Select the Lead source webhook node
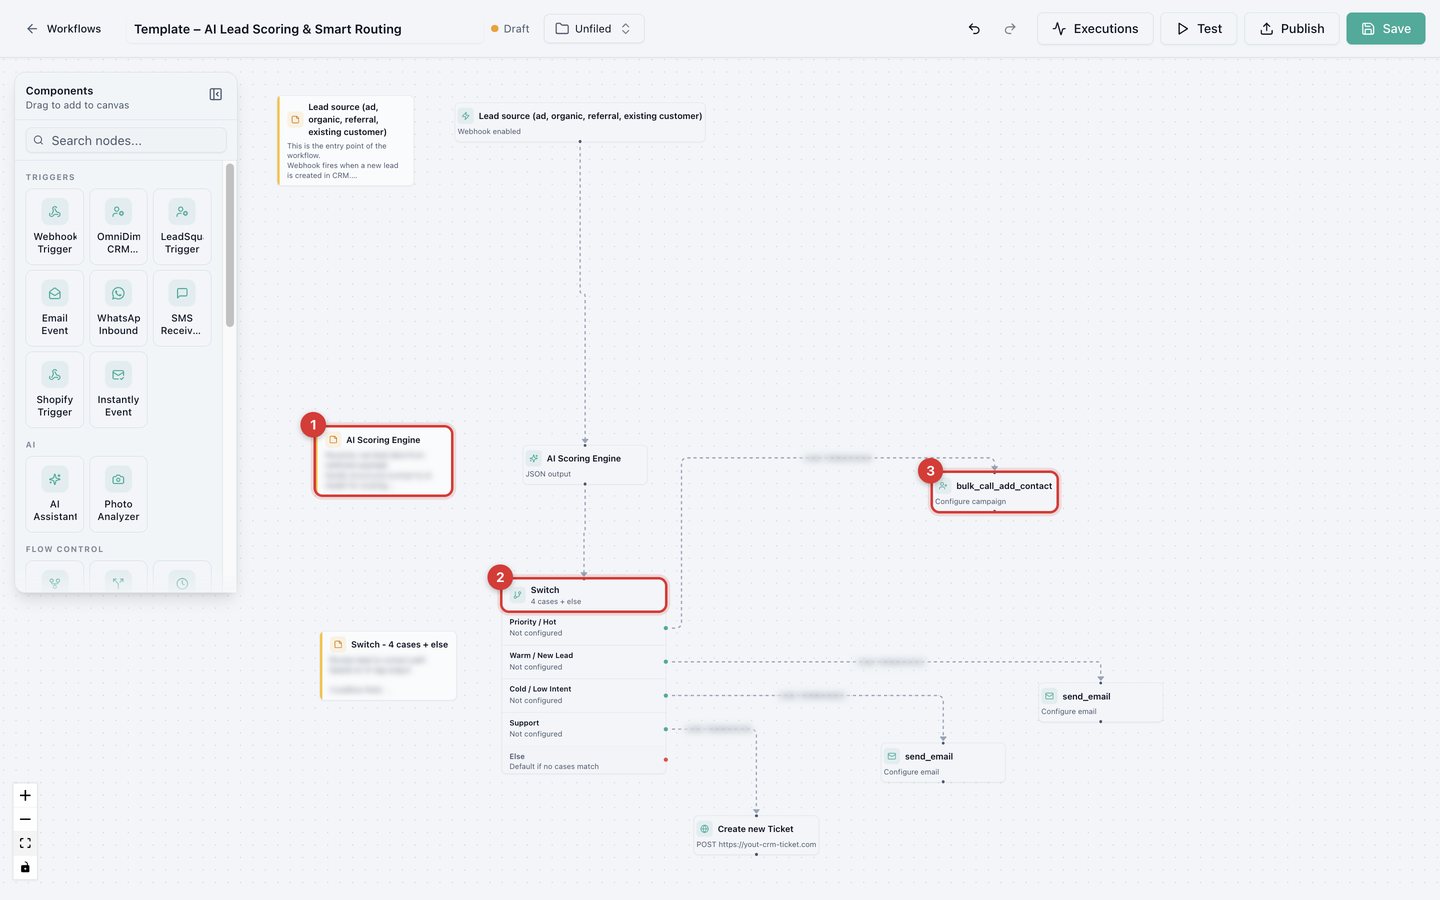This screenshot has width=1440, height=900. [x=580, y=122]
